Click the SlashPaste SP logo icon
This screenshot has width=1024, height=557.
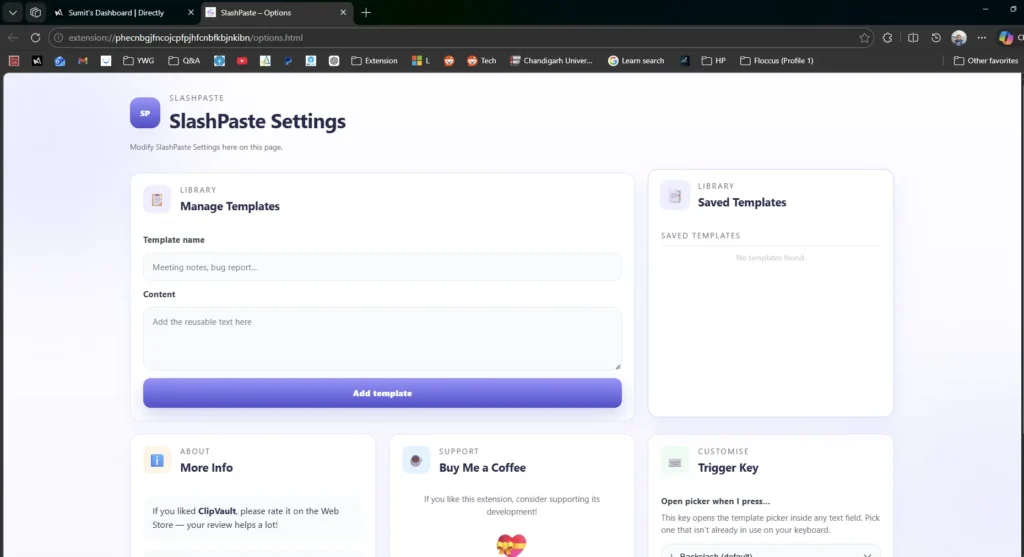tap(145, 113)
